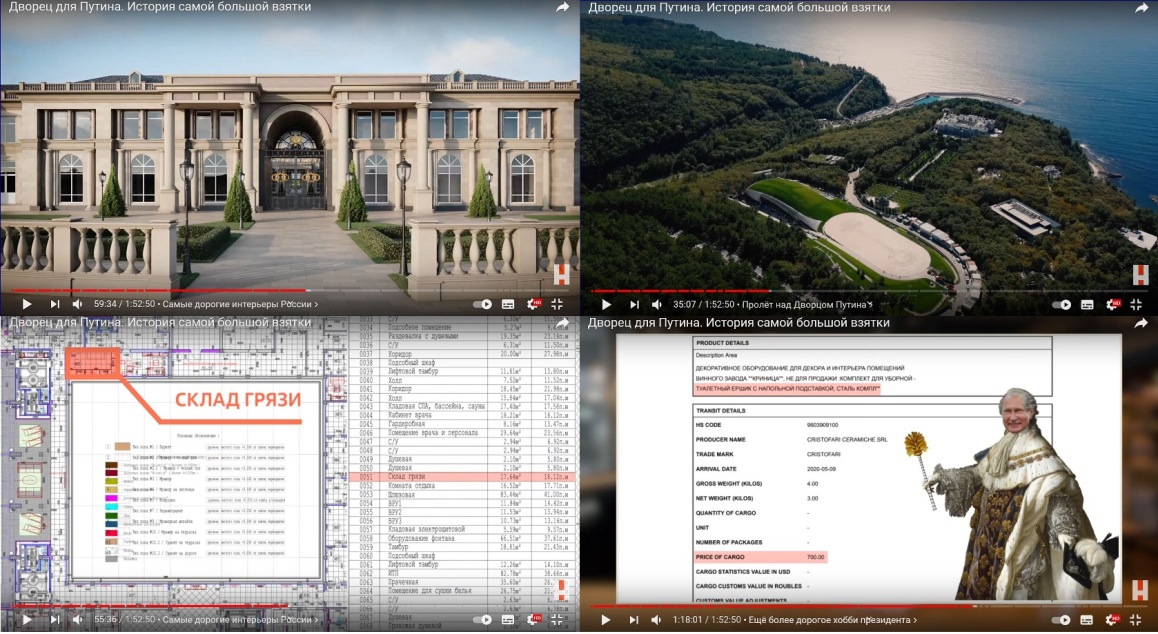Play the video paused at 1:18:01
The width and height of the screenshot is (1158, 634).
606,620
